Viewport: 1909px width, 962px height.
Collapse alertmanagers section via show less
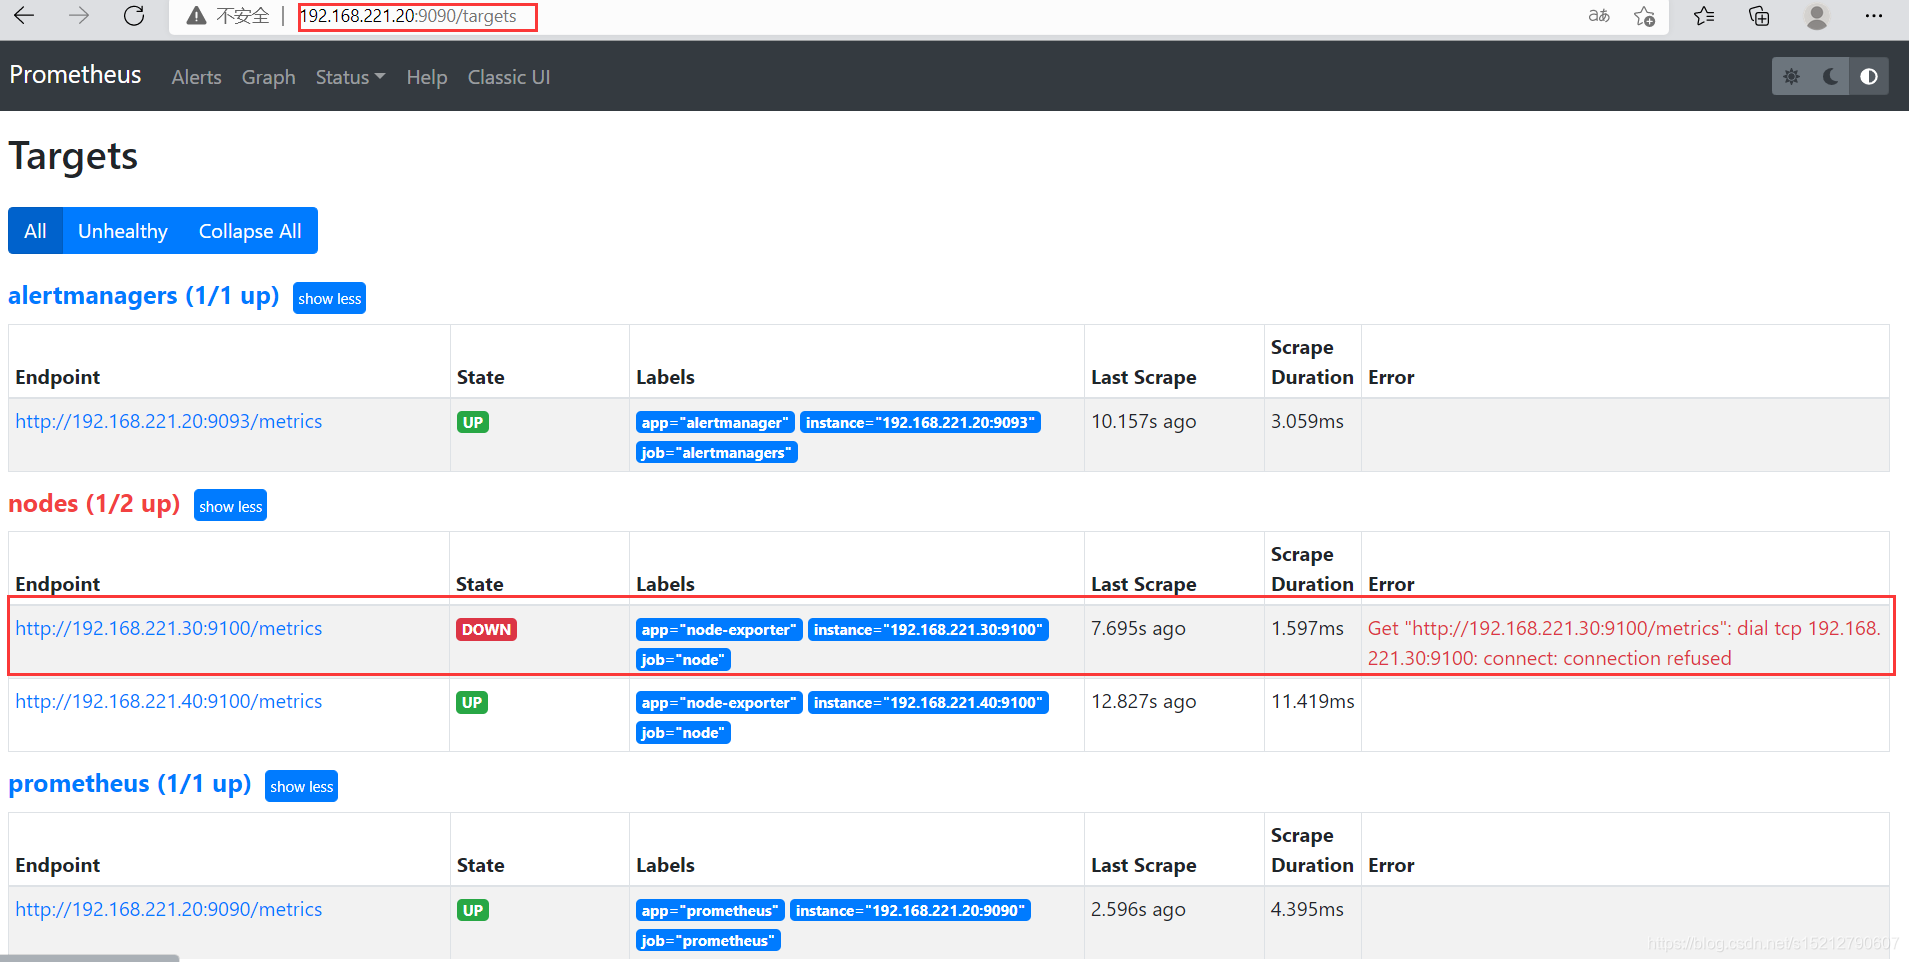tap(329, 298)
